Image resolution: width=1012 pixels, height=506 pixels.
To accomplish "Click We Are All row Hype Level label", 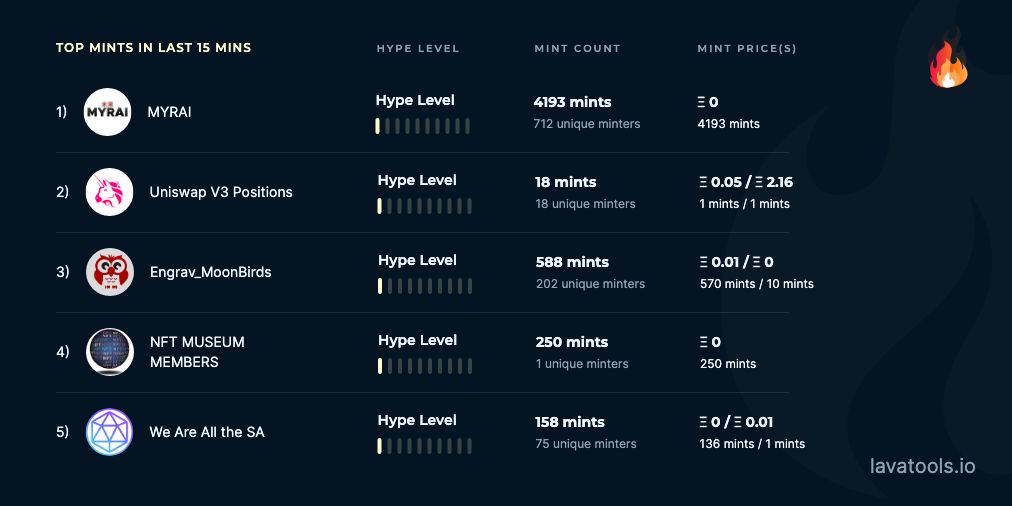I will (x=417, y=420).
